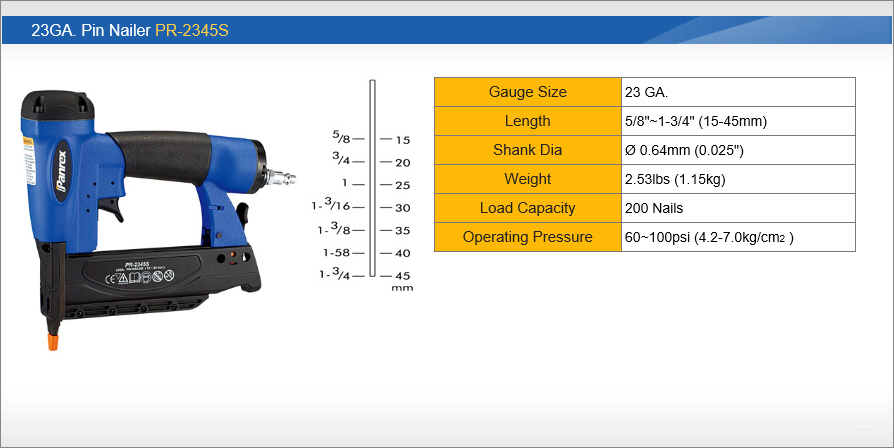
Task: Click the '40' mm mark on scale
Action: click(x=403, y=253)
